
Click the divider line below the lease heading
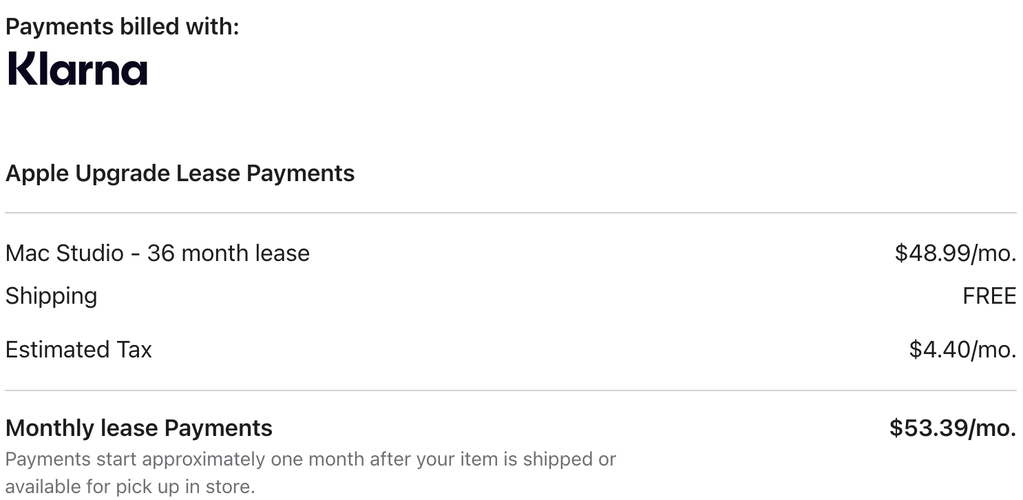[x=511, y=213]
